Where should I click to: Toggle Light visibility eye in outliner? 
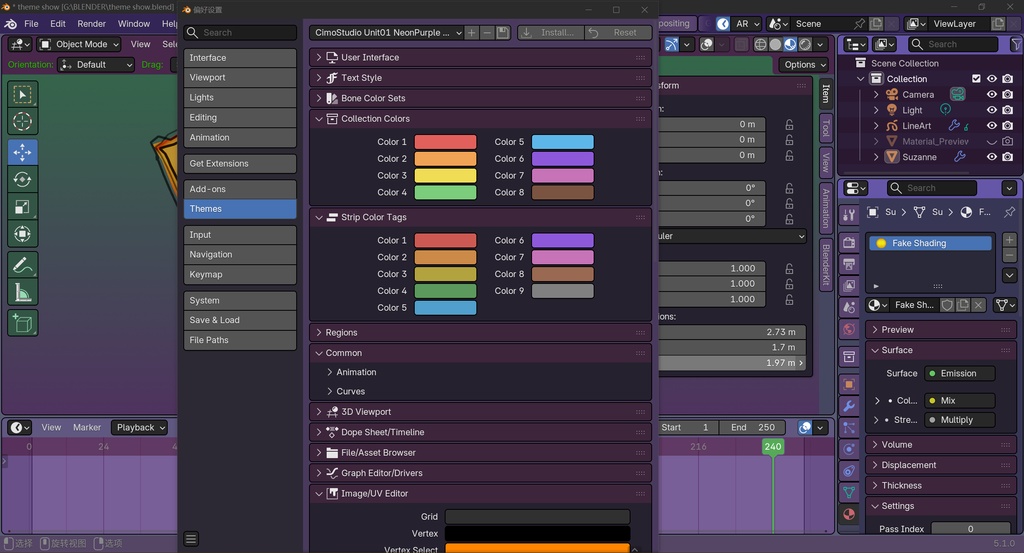pos(991,110)
